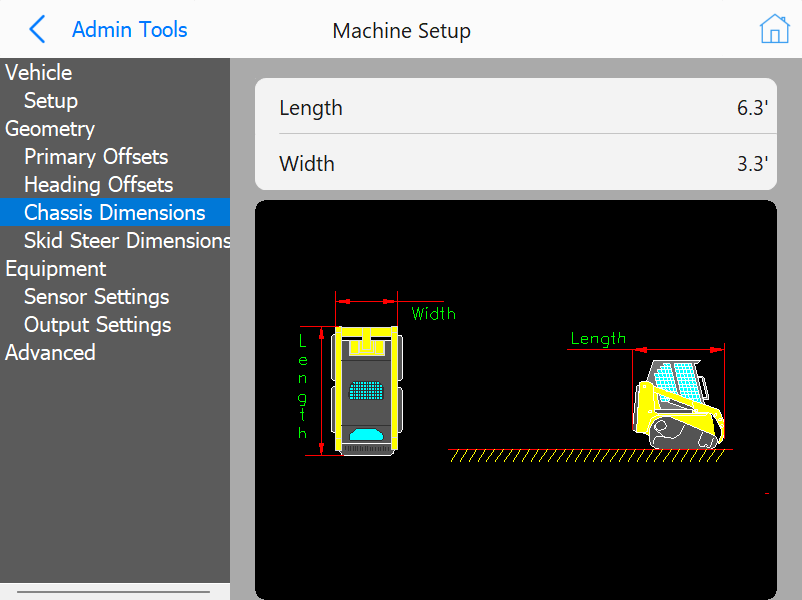Return to Admin Tools

pyautogui.click(x=129, y=30)
